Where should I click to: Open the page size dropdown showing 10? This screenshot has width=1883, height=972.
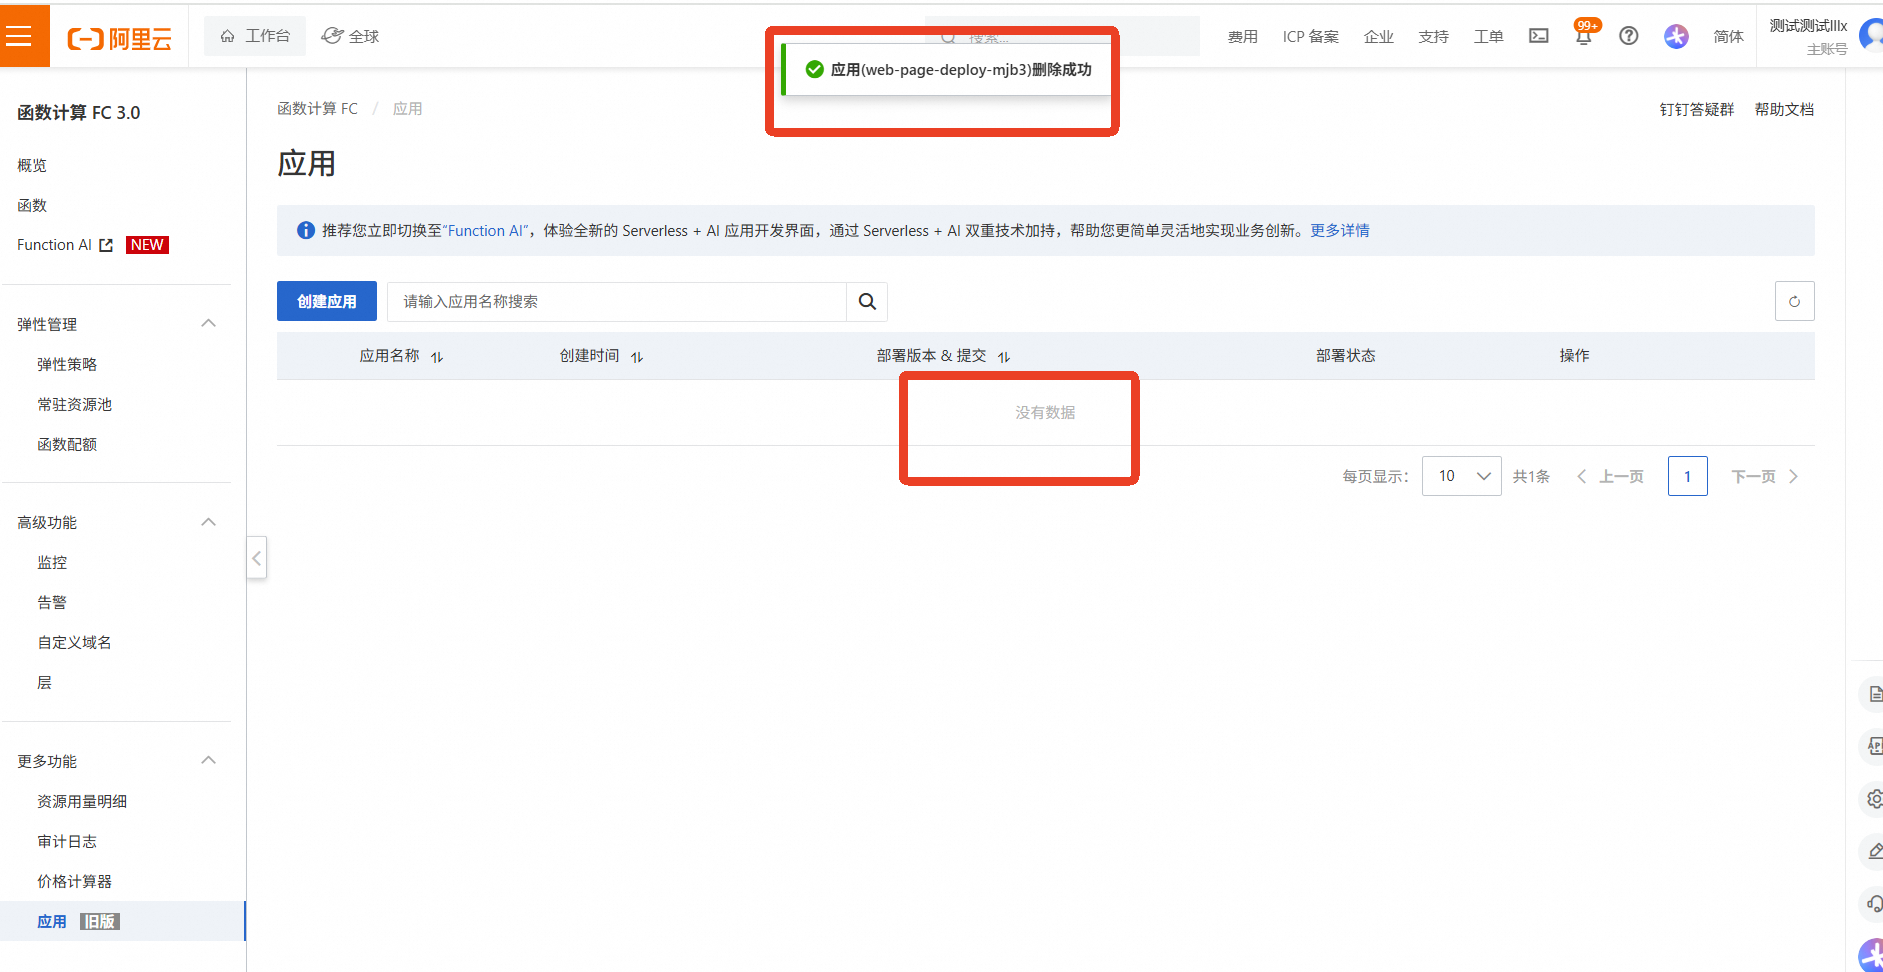(x=1461, y=476)
